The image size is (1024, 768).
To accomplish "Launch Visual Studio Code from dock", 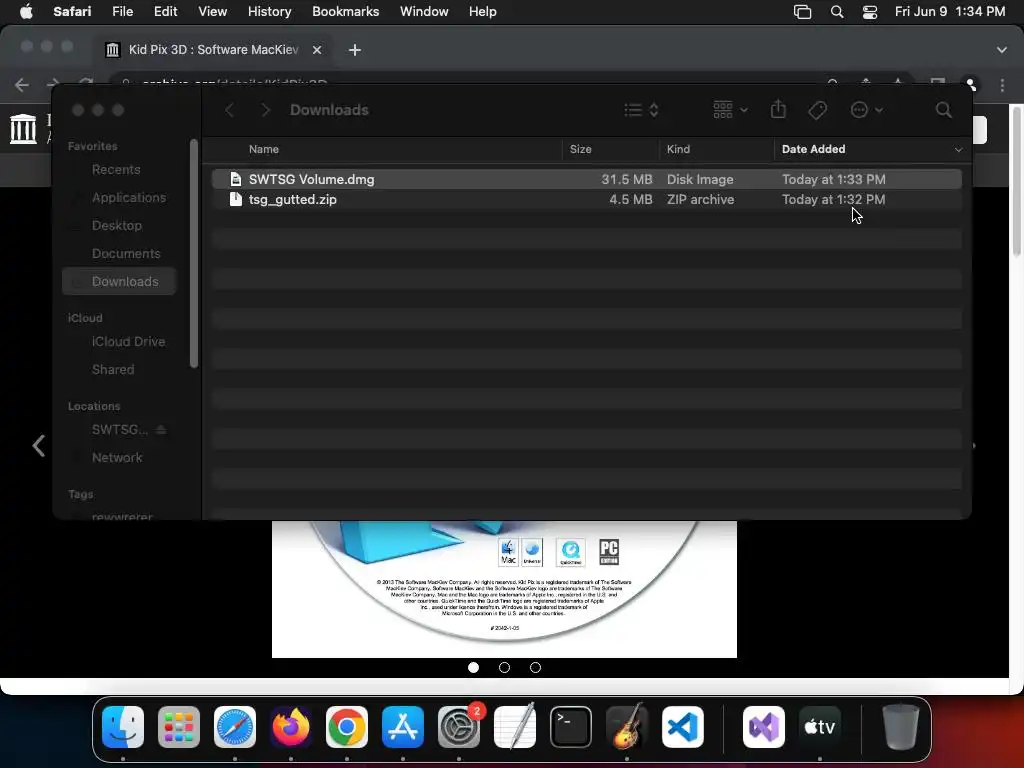I will point(683,727).
